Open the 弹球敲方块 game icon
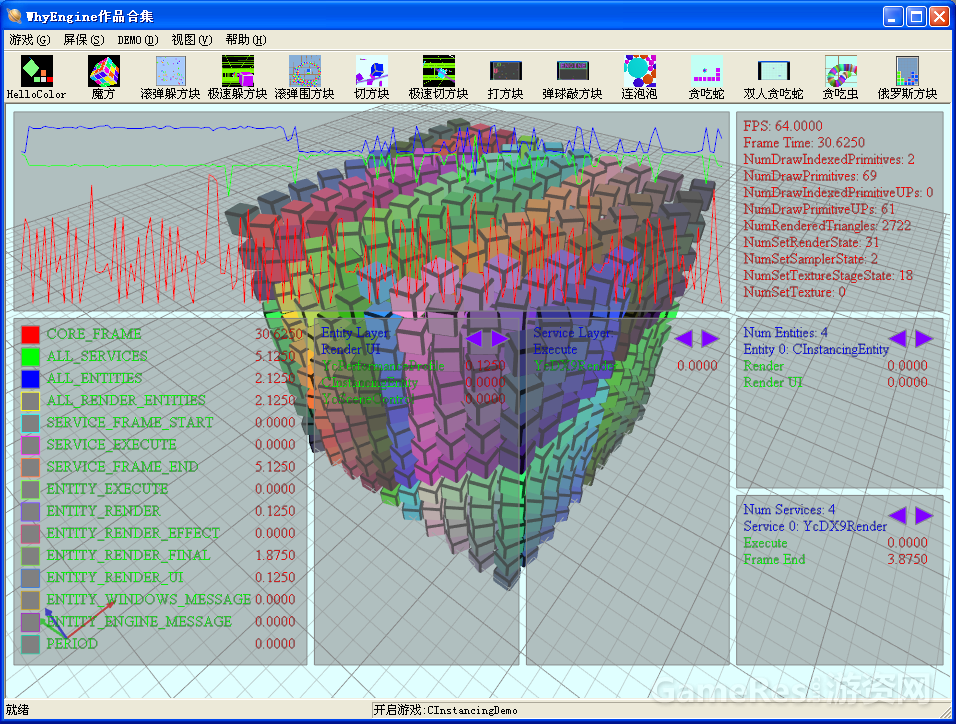The height and width of the screenshot is (724, 956). 572,77
